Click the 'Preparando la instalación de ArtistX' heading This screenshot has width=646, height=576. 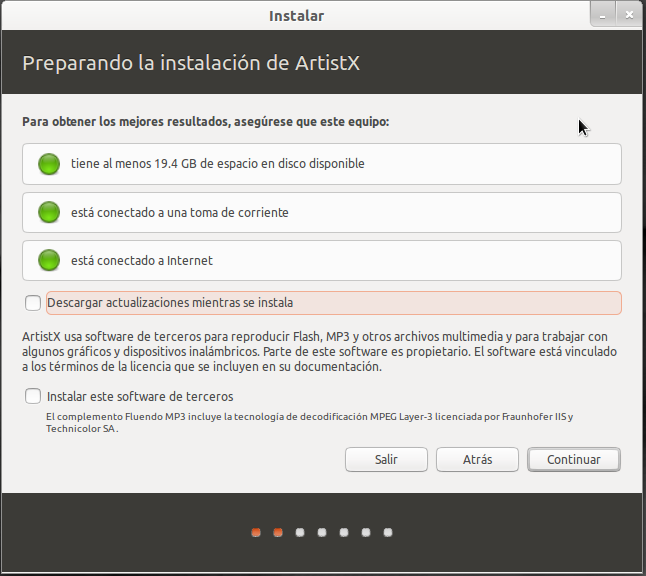click(191, 63)
